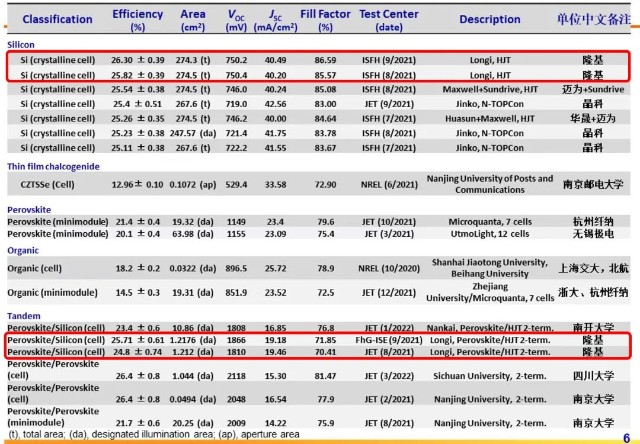Click Maxwell+Sundrive, HJT description

490,89
